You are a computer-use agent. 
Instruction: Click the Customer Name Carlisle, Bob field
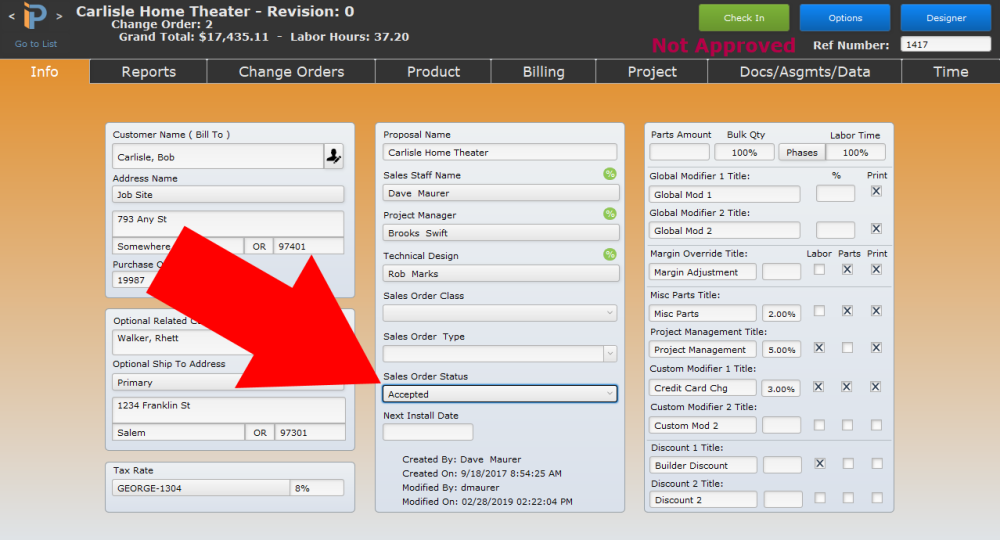click(x=218, y=156)
